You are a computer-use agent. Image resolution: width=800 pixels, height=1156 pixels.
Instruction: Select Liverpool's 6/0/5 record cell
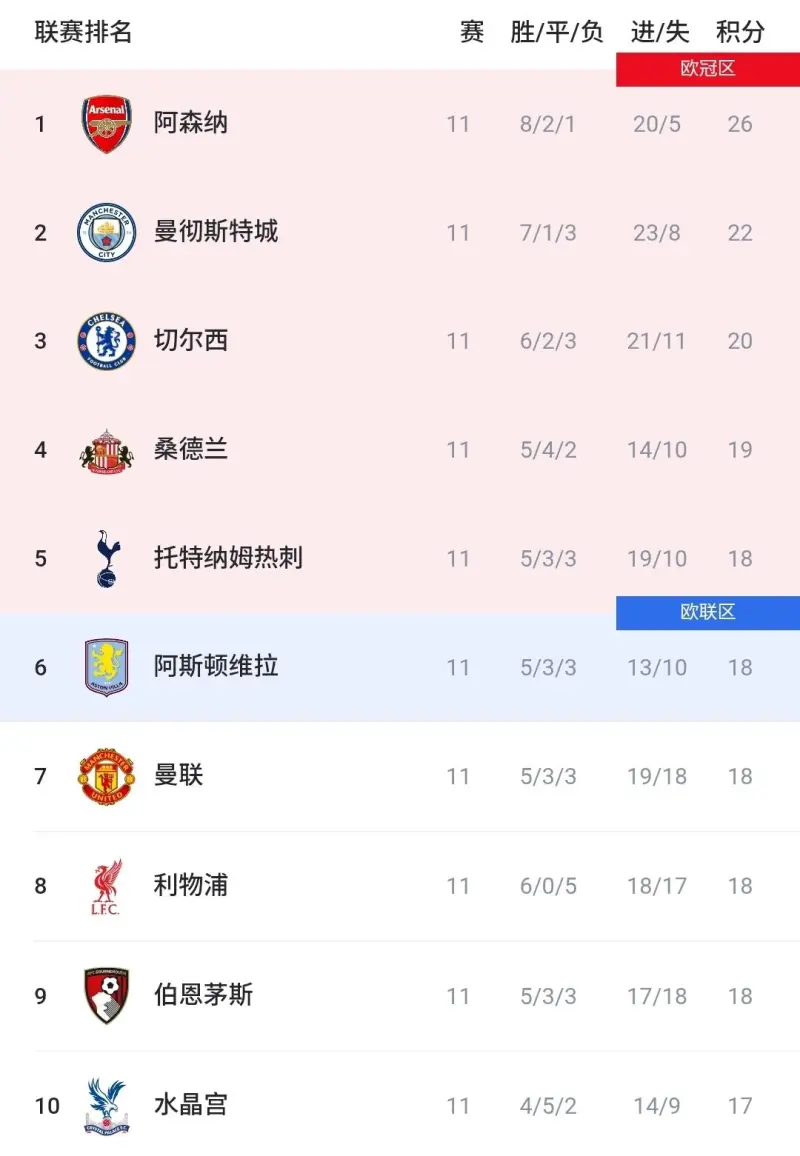point(548,886)
